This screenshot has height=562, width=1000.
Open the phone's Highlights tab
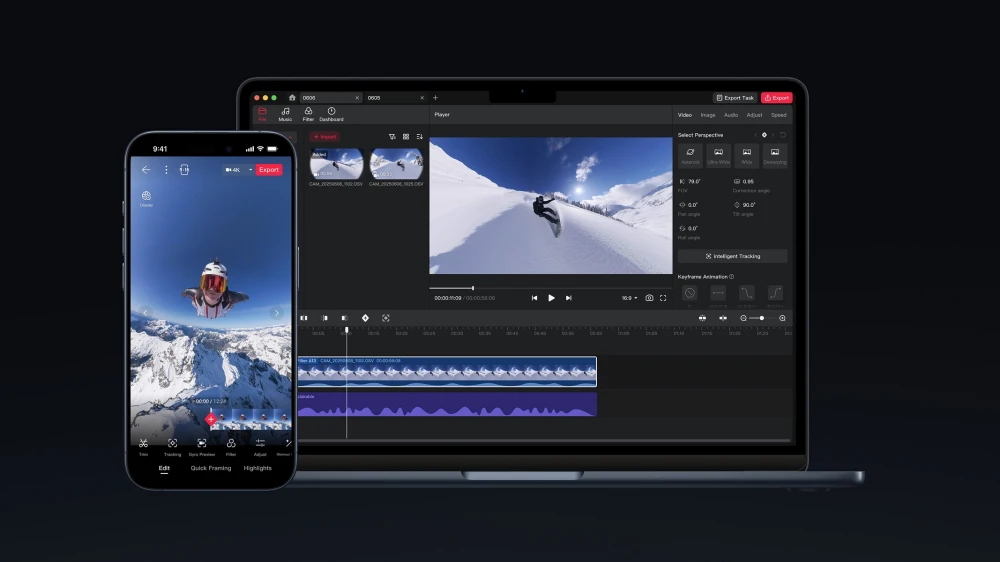258,468
